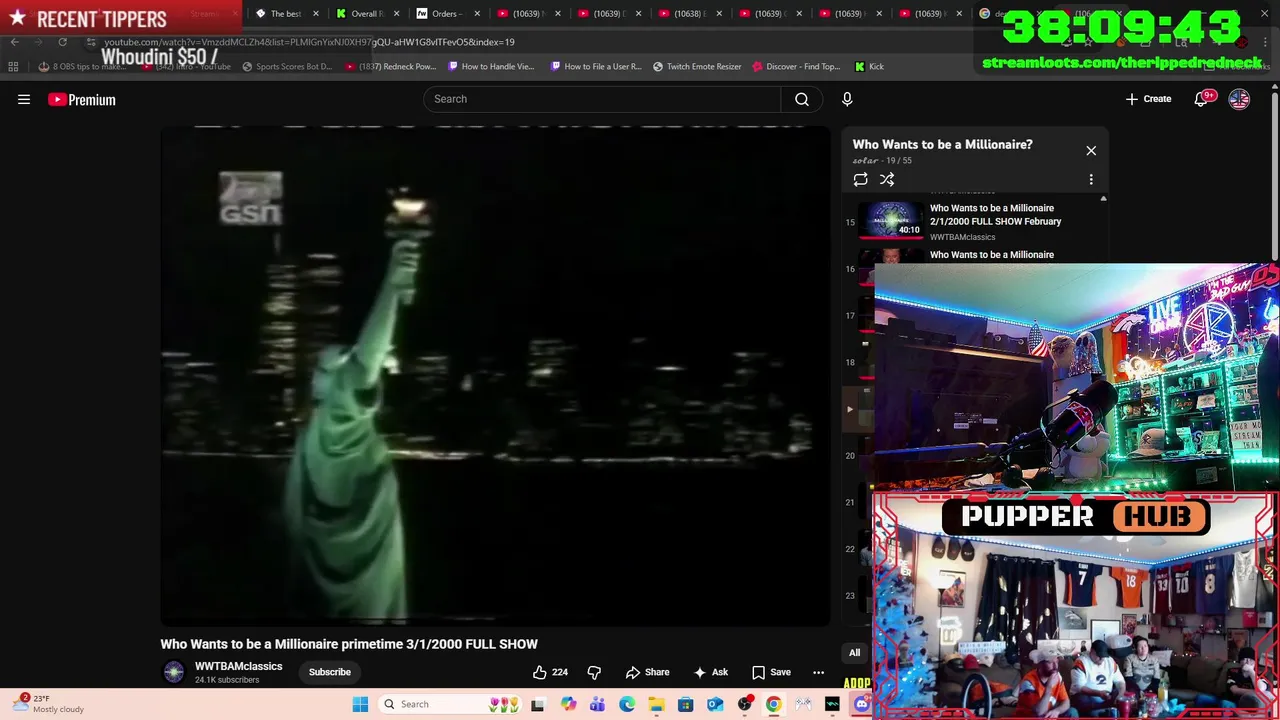Open YouTube notifications bell
The width and height of the screenshot is (1280, 720).
point(1201,99)
